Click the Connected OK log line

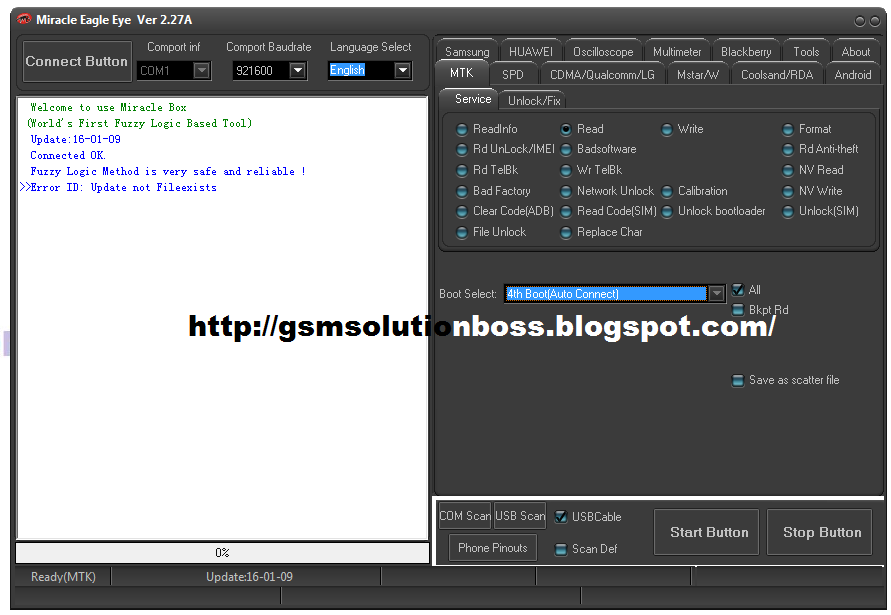click(x=68, y=155)
